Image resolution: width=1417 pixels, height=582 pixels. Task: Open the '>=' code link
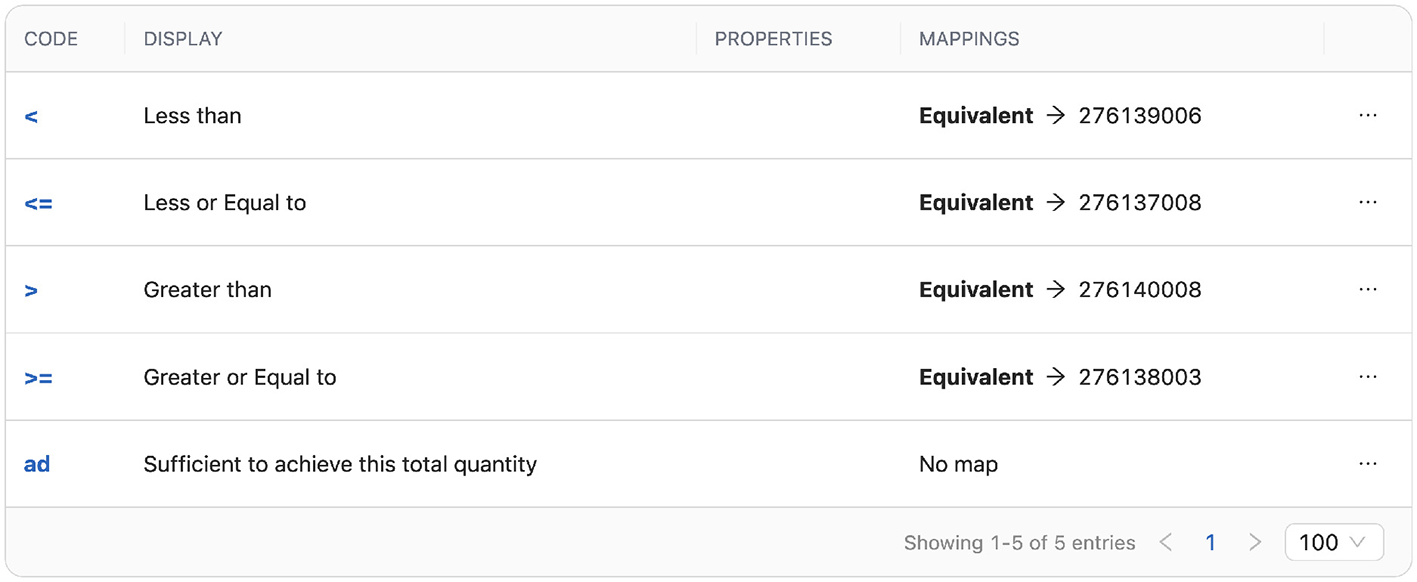click(38, 377)
